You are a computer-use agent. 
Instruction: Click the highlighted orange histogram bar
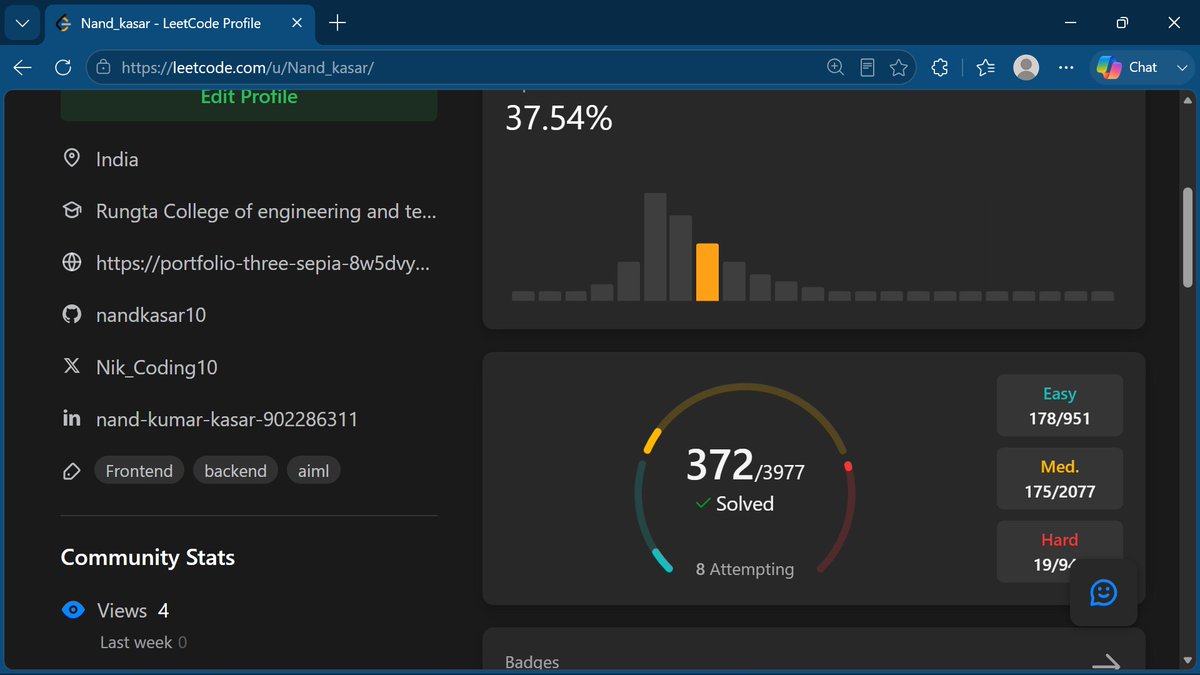click(x=707, y=272)
